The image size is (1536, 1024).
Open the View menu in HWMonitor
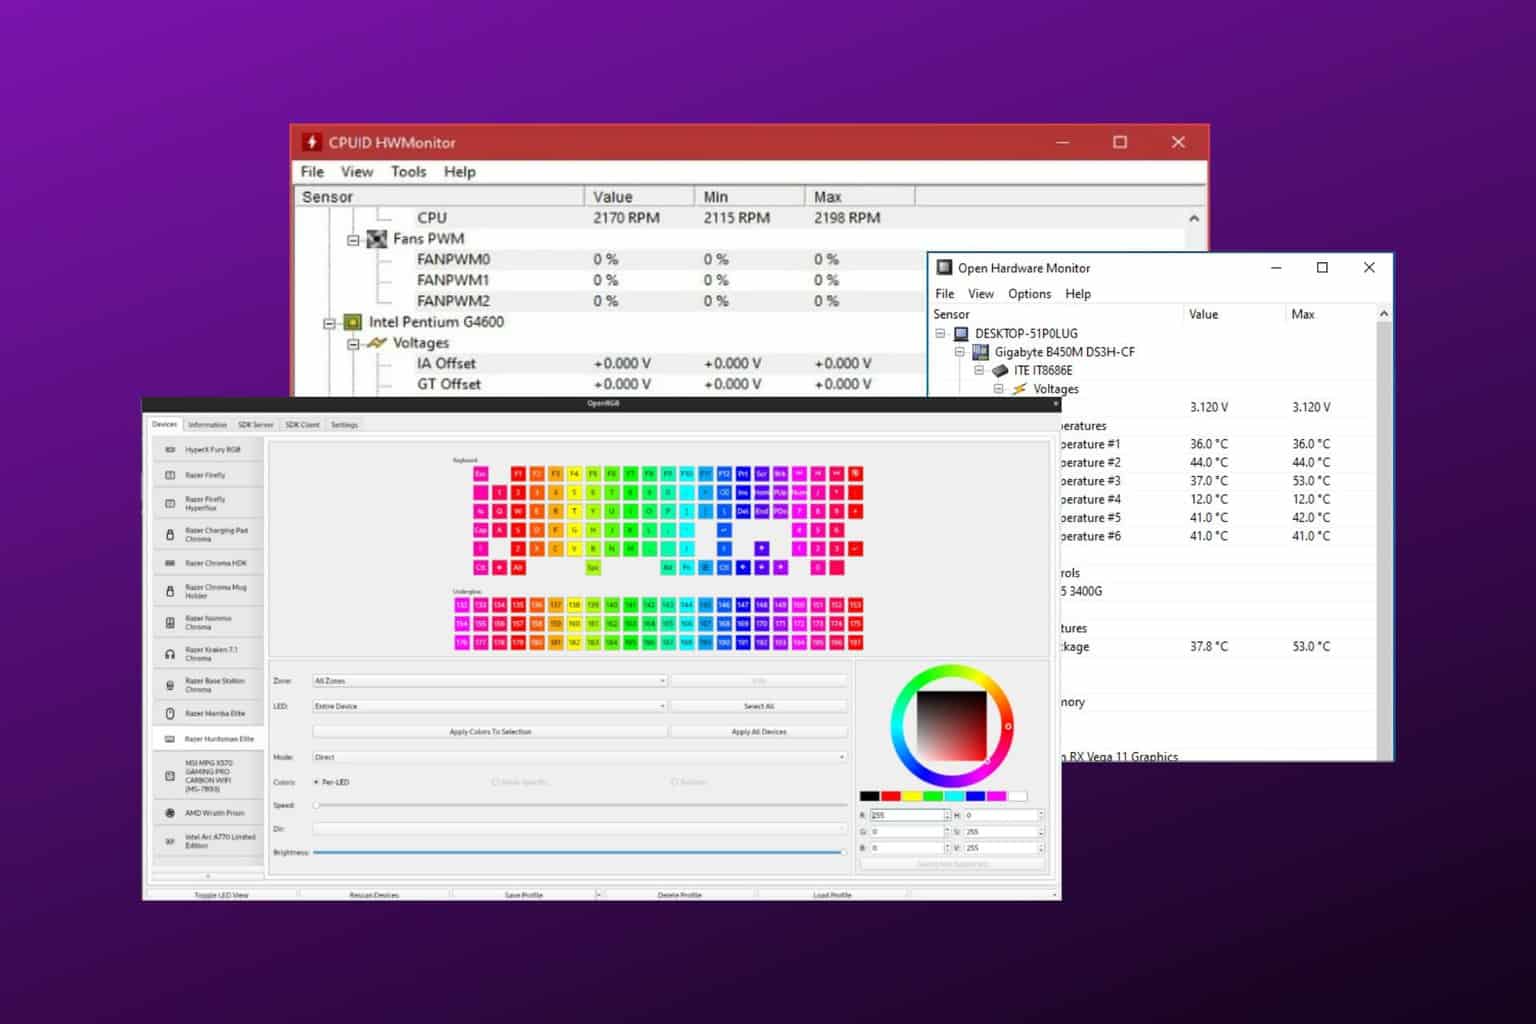356,172
